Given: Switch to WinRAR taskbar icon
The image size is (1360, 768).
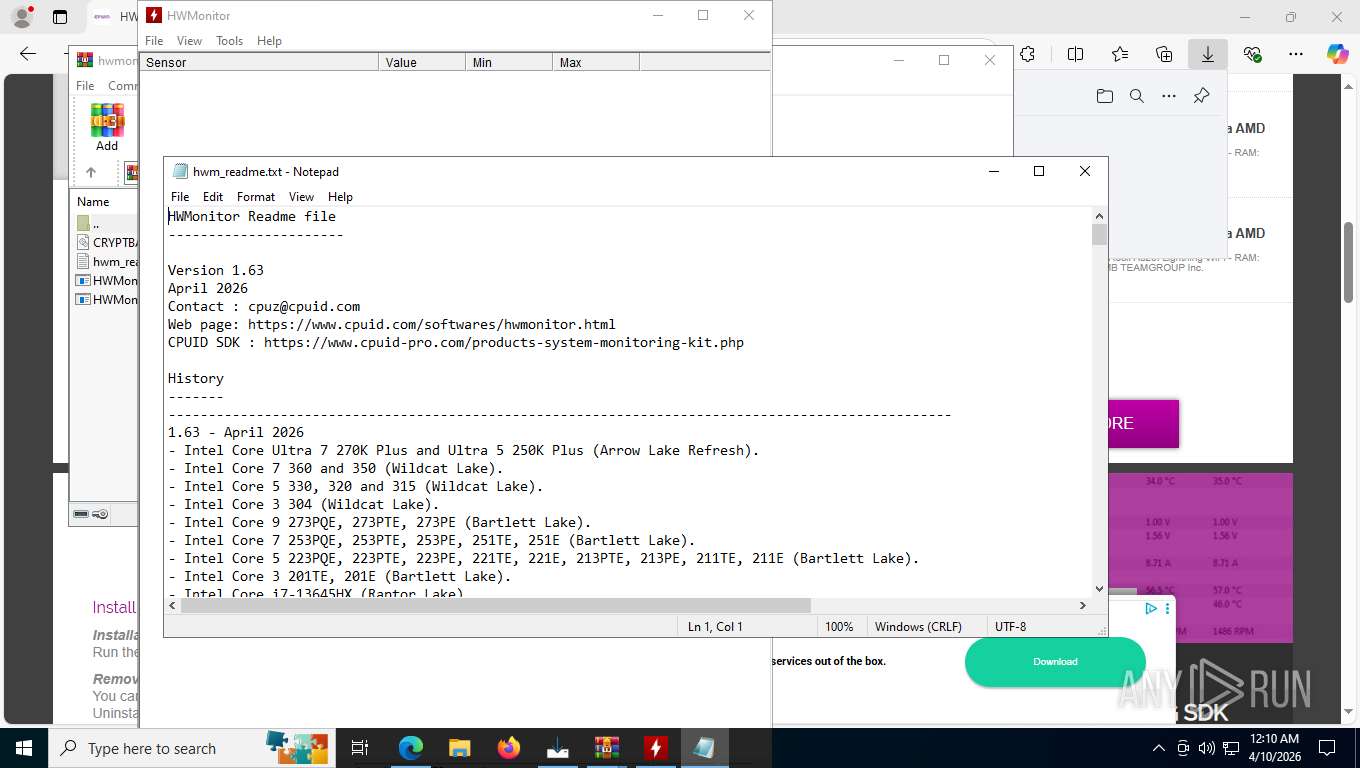Looking at the screenshot, I should tap(606, 748).
